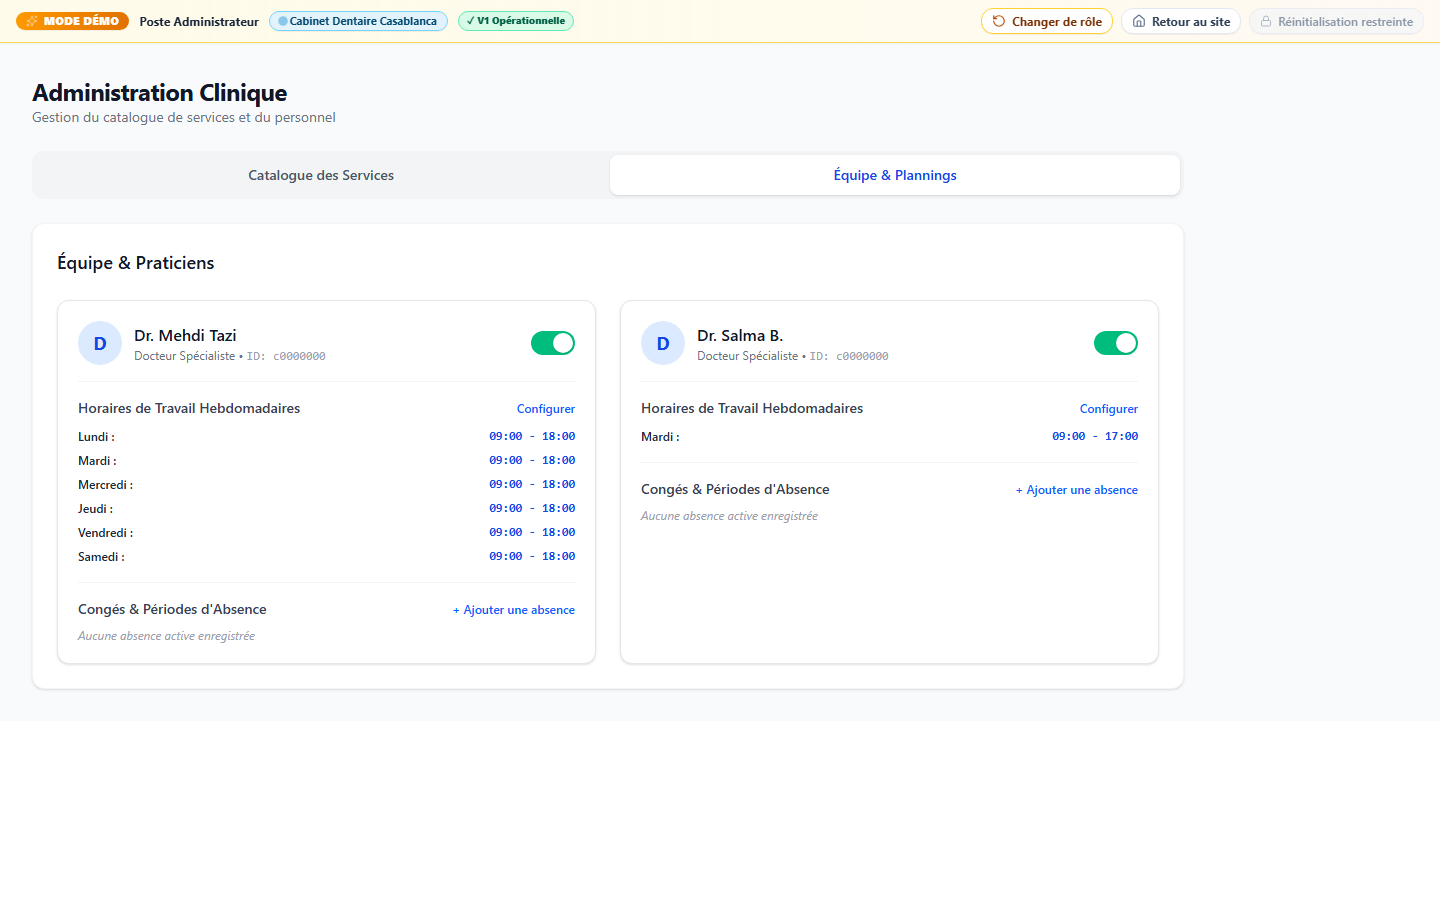This screenshot has width=1440, height=900.
Task: Click the Équipe & Praticiens heading
Action: point(136,263)
